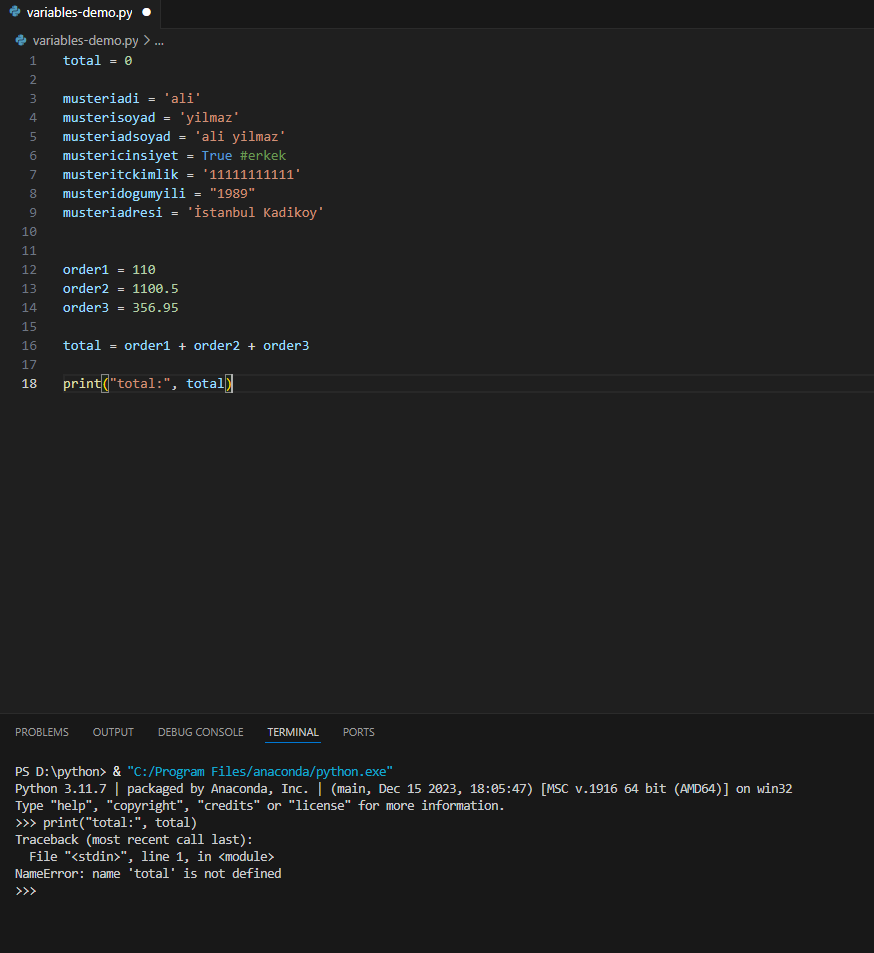Click the #erkek comment in the editor
The image size is (874, 953).
pos(263,156)
